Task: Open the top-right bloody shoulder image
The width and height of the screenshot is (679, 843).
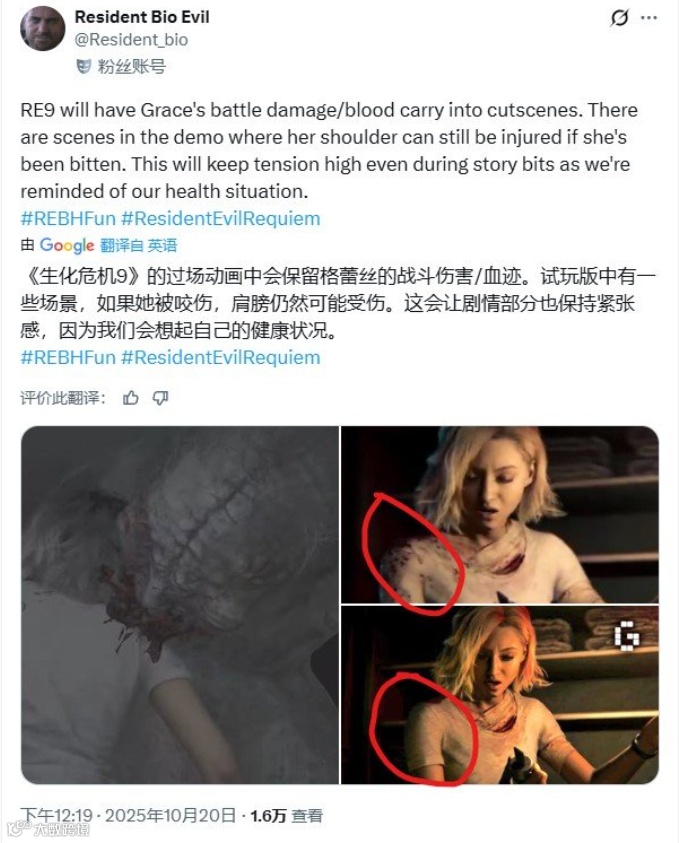Action: [500, 515]
